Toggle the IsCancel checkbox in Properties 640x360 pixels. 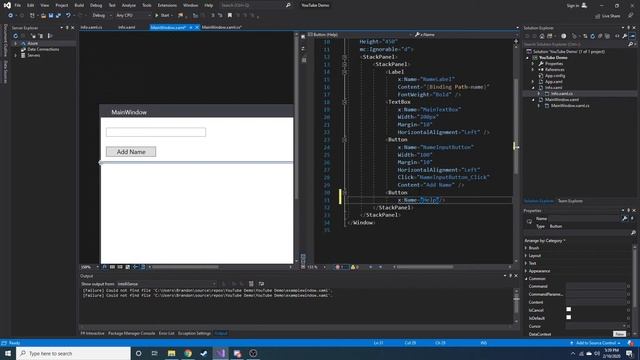click(569, 309)
